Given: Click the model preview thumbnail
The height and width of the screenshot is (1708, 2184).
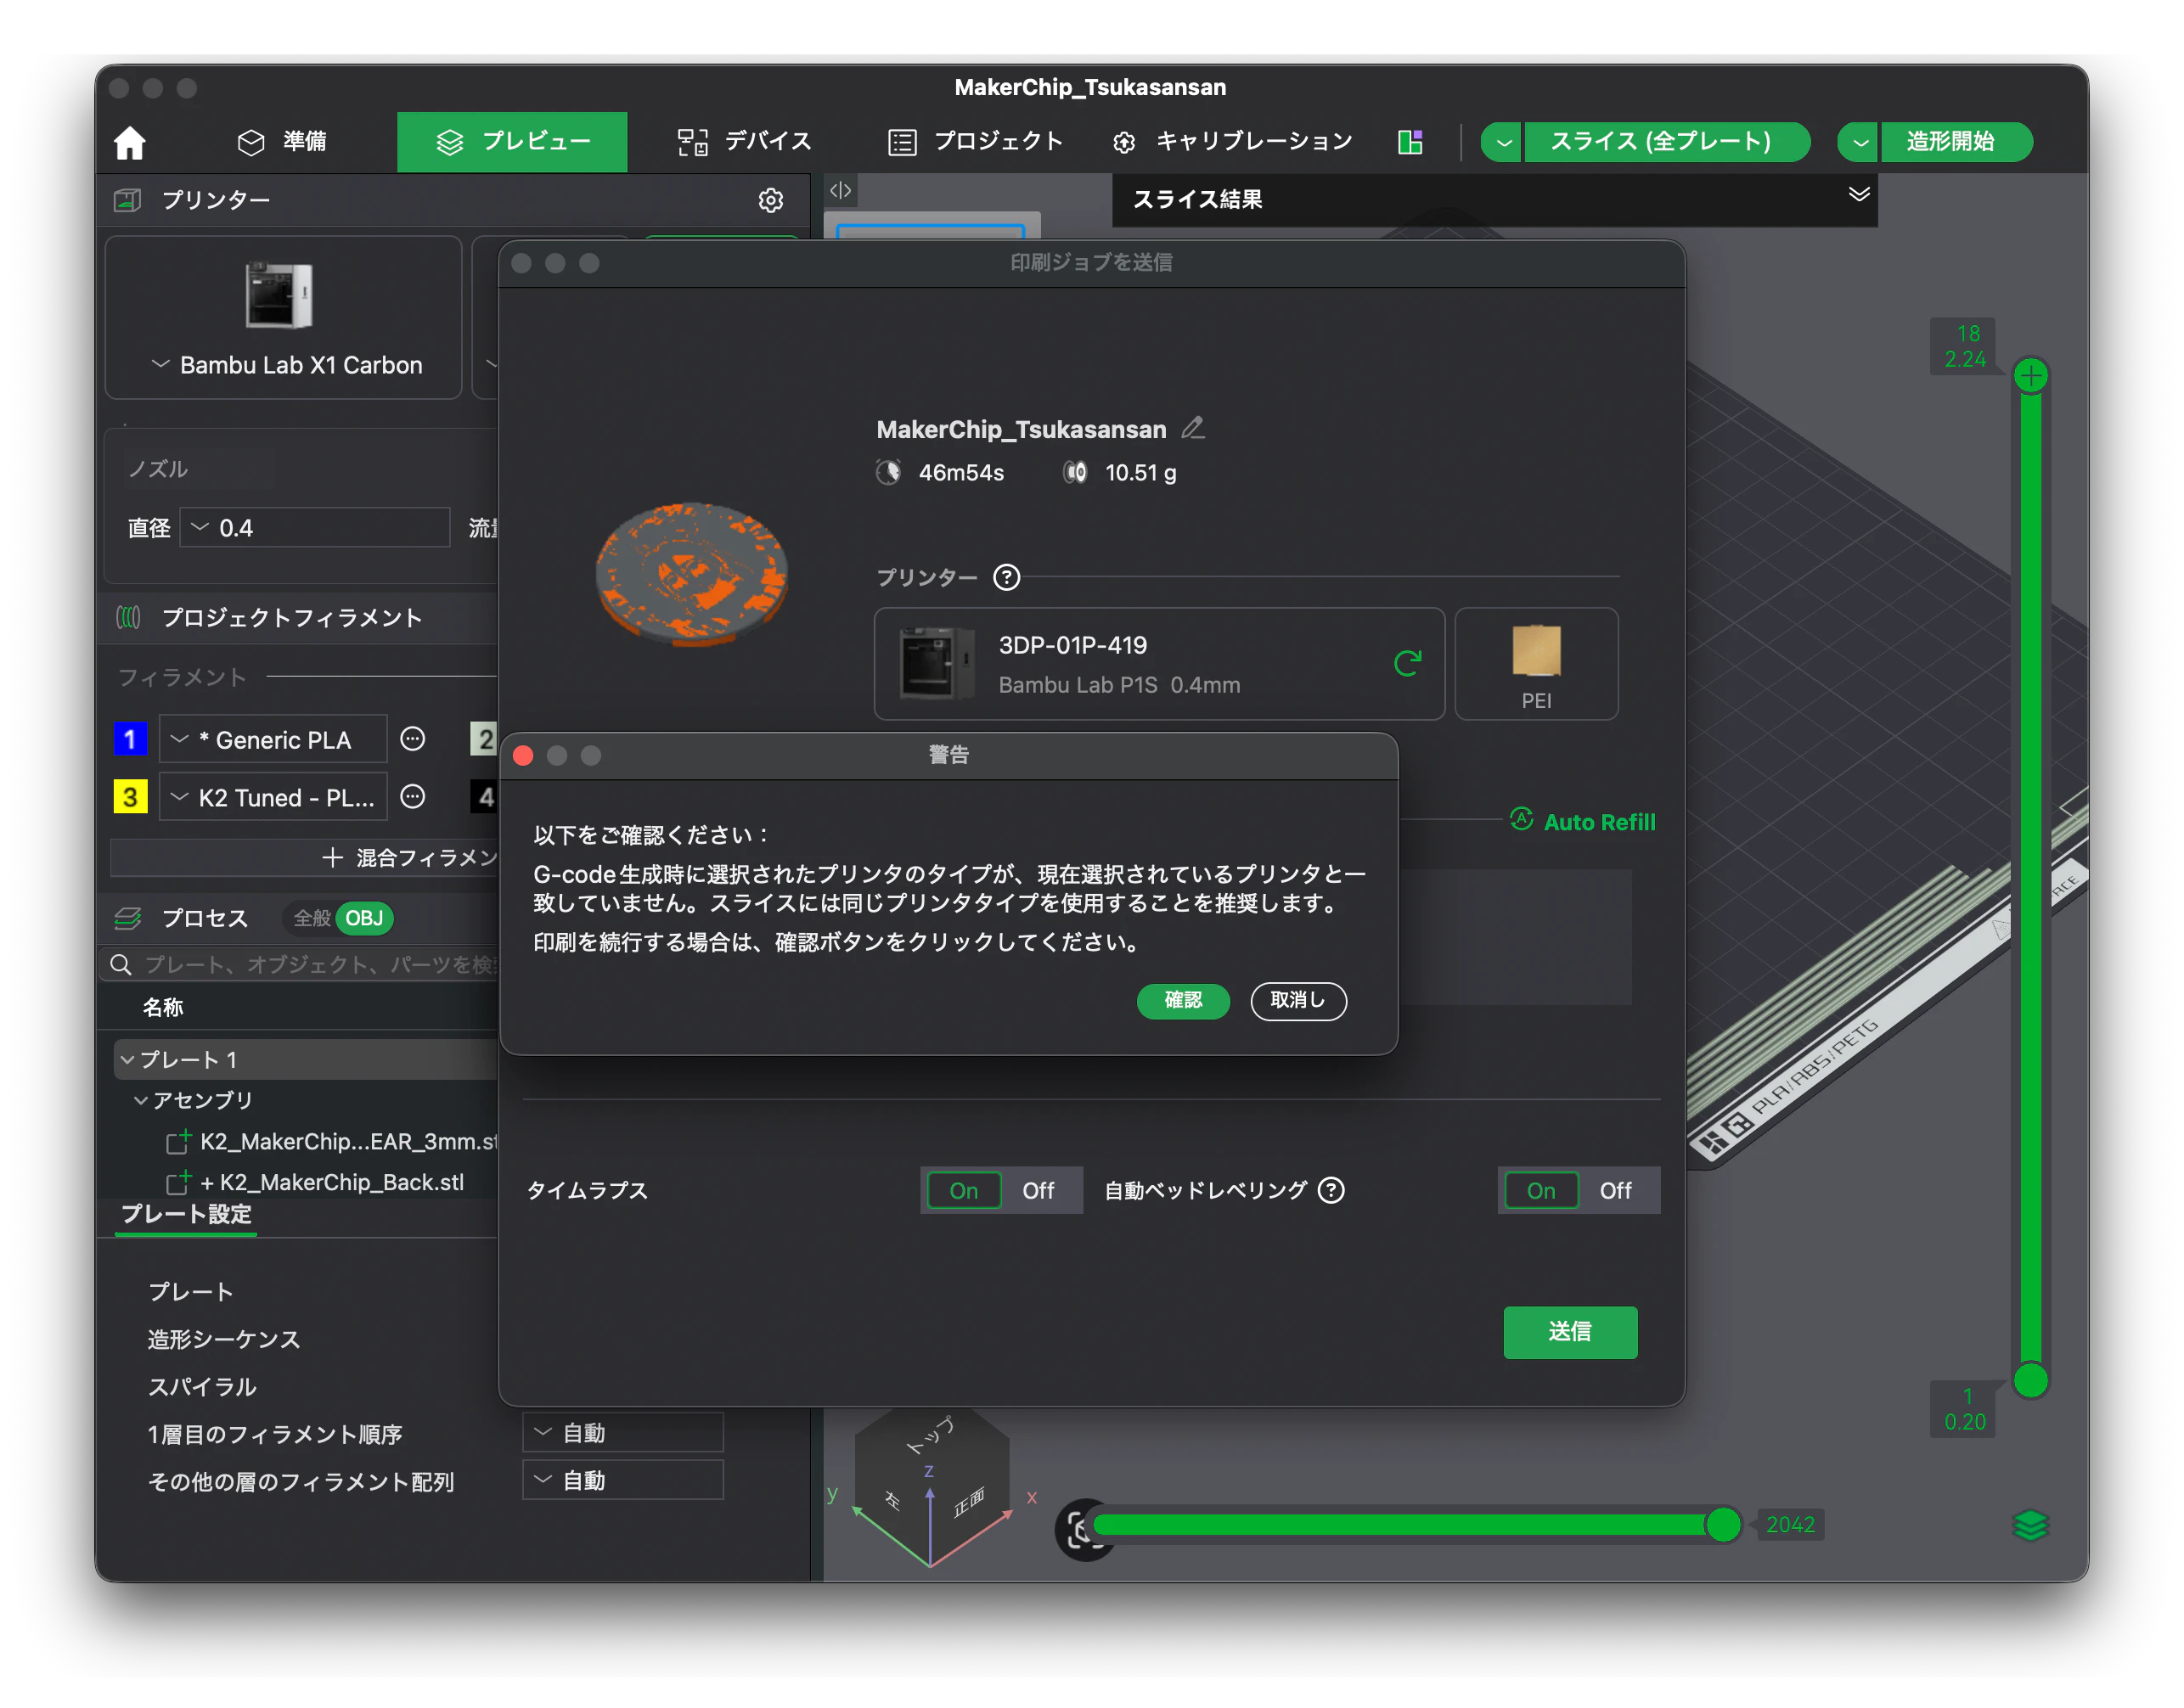Looking at the screenshot, I should 692,573.
